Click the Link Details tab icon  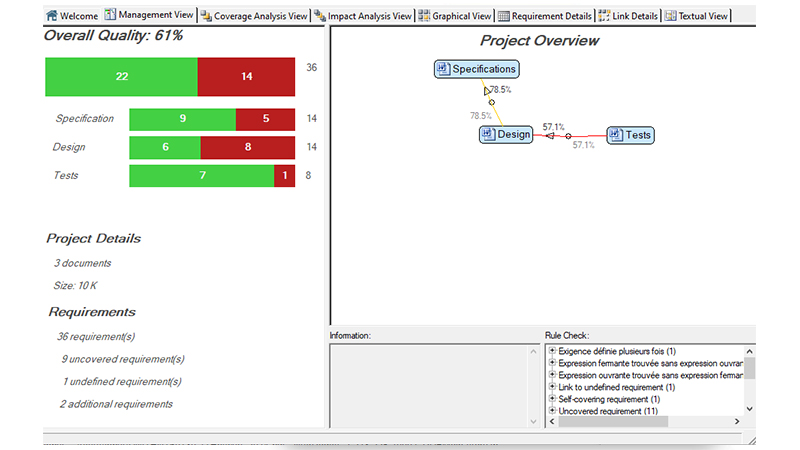click(605, 16)
